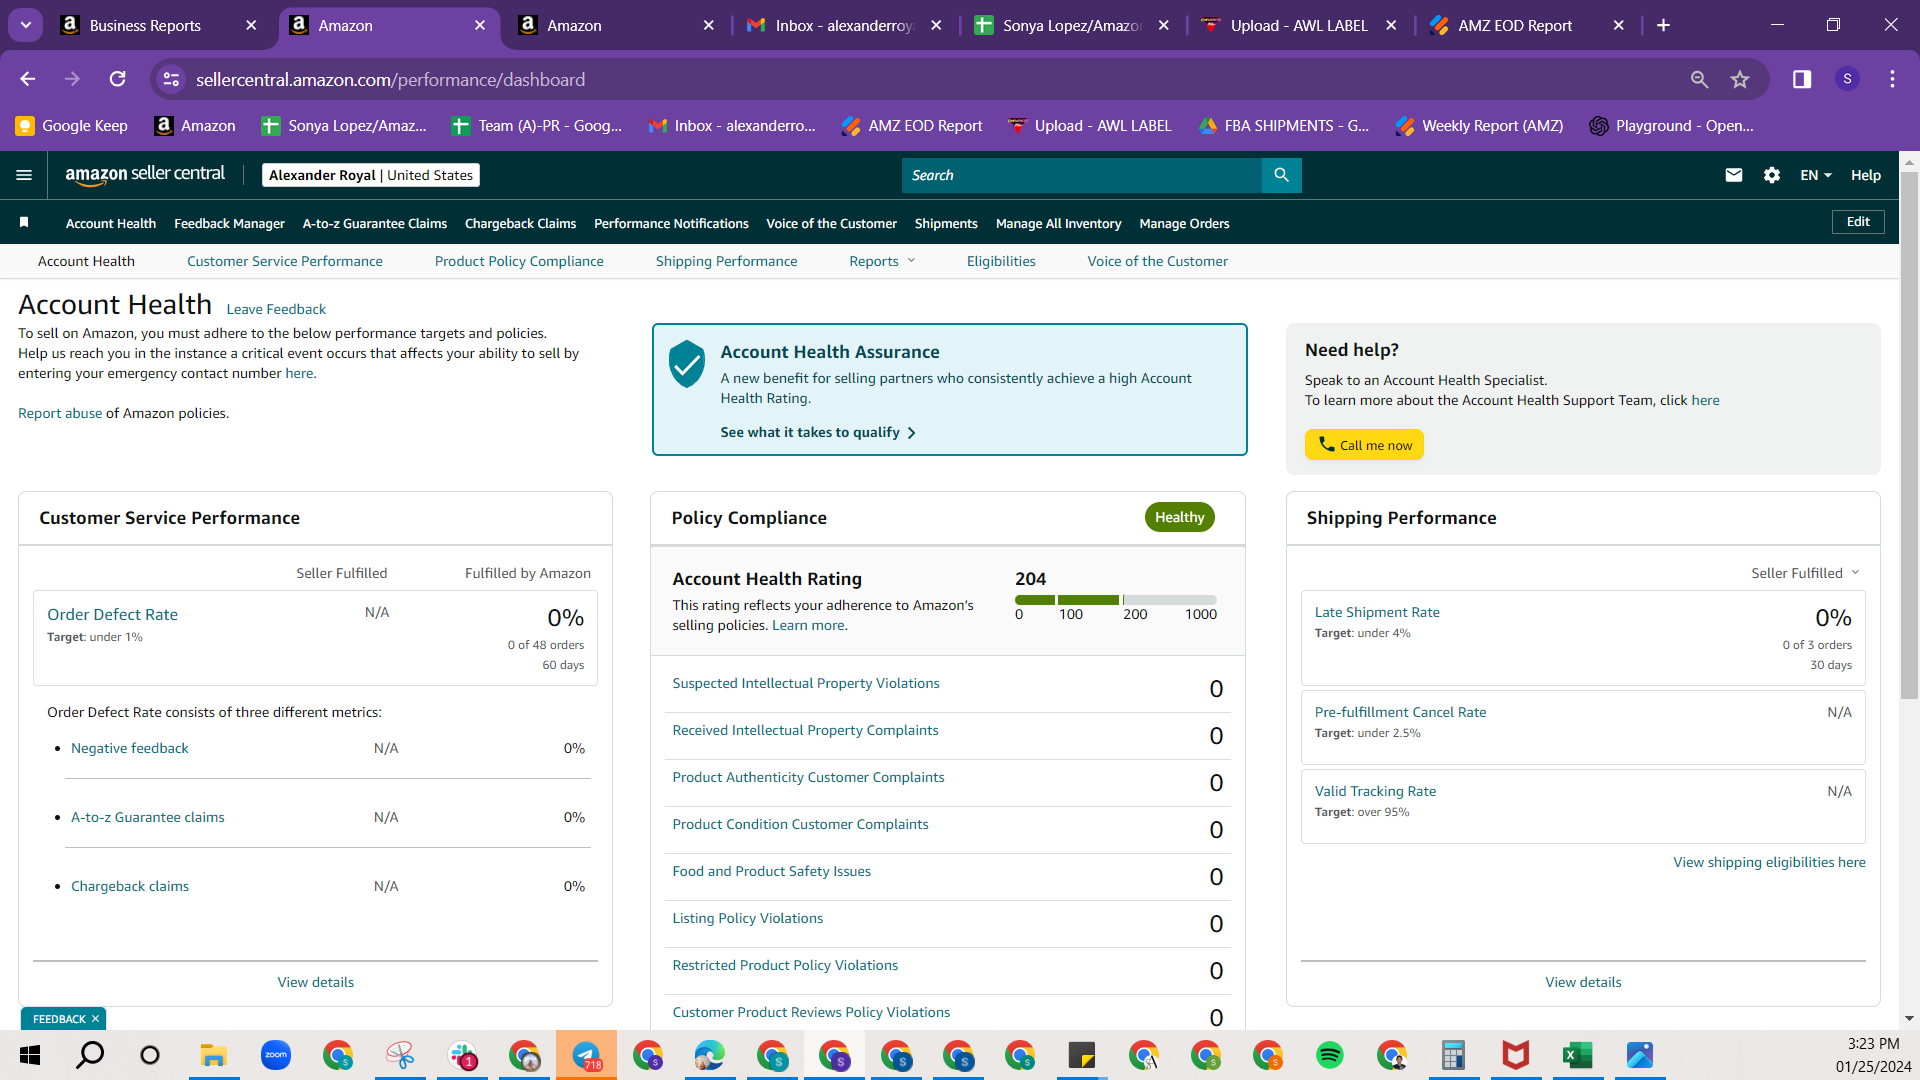This screenshot has height=1080, width=1920.
Task: Open Valid Tracking Rate link
Action: (1375, 791)
